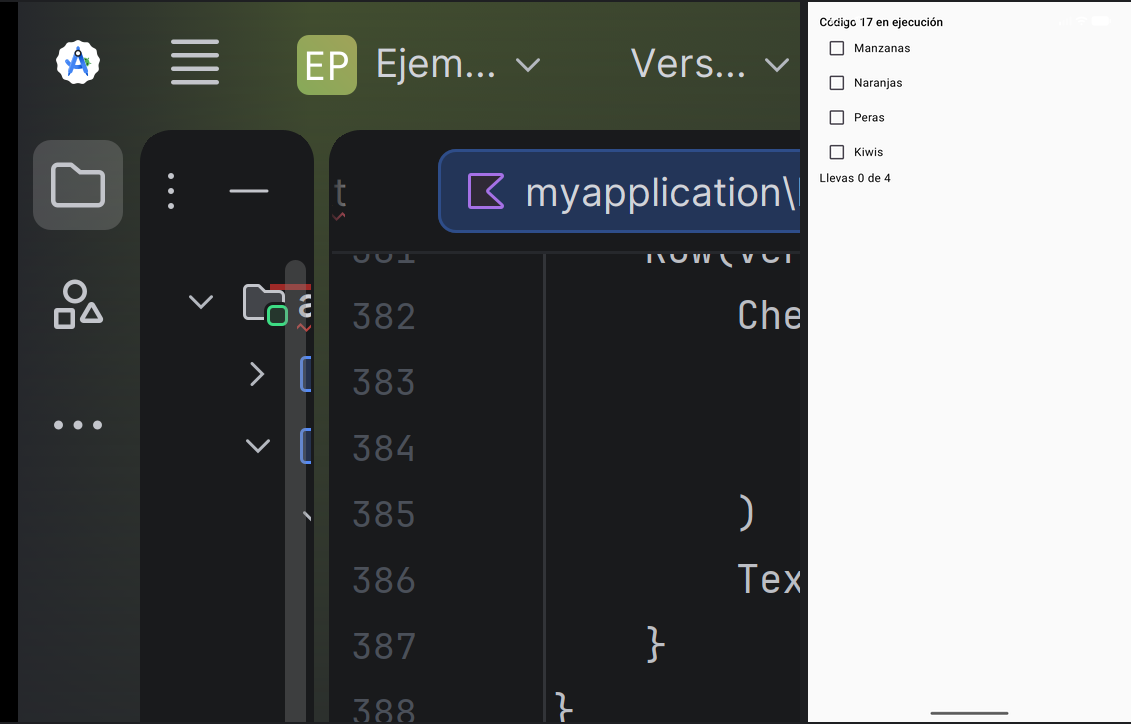Select the app module folder icon
This screenshot has width=1131, height=724.
click(x=265, y=304)
